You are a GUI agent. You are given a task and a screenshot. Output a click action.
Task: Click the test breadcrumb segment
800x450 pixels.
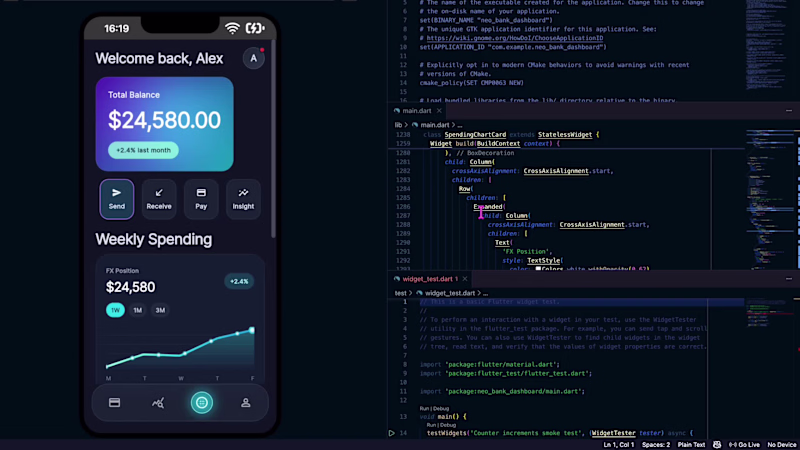pyautogui.click(x=401, y=293)
